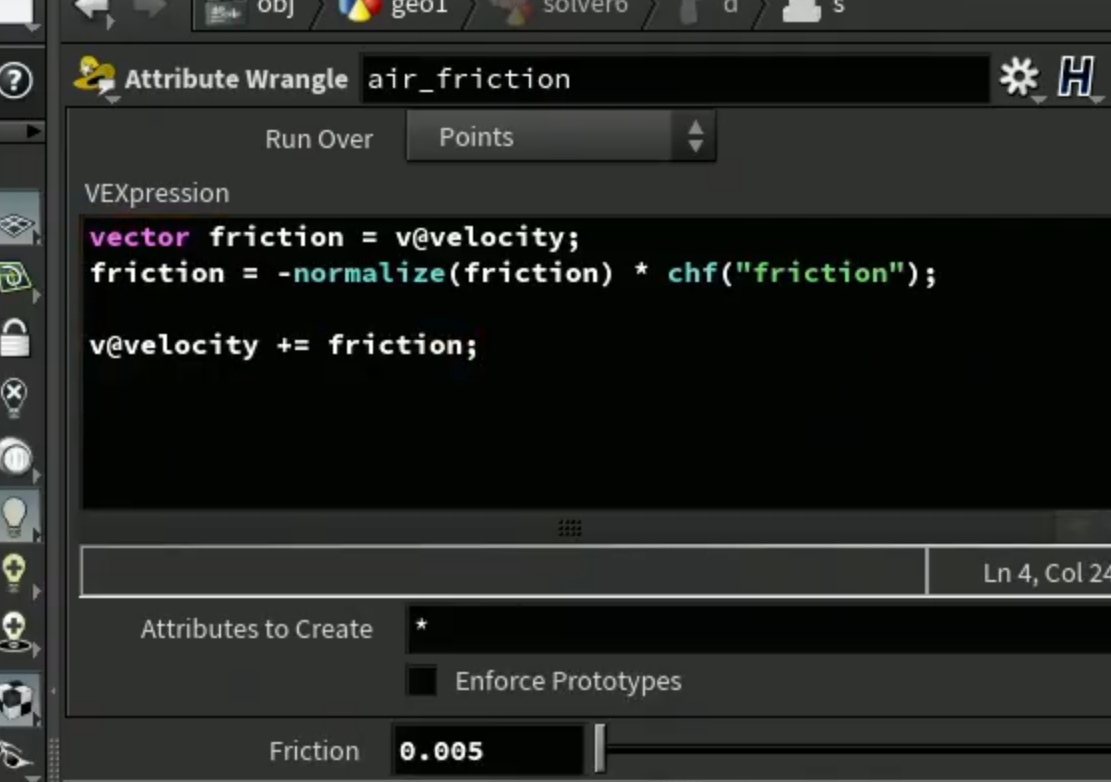This screenshot has height=782, width=1111.
Task: Click the Attribute Wrangle node icon
Action: [x=95, y=75]
